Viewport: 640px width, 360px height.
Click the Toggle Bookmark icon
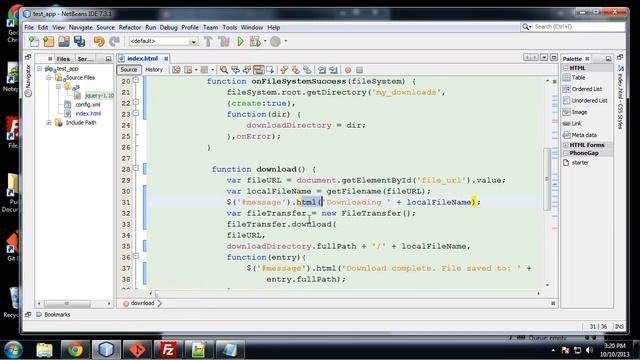(307, 70)
